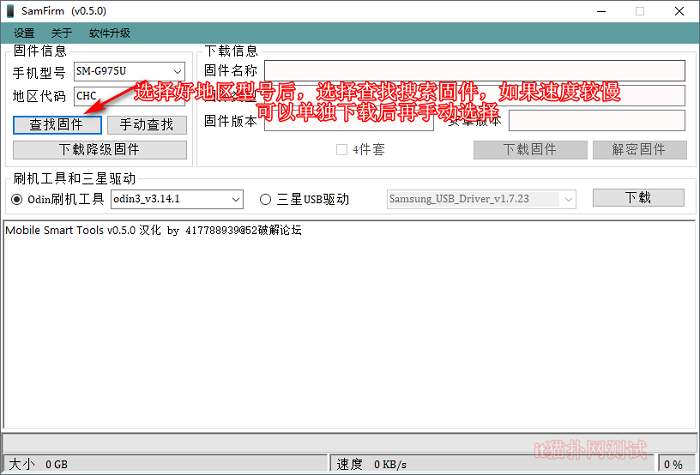This screenshot has width=700, height=475.
Task: Click the 下载降级固件 button
Action: (x=100, y=150)
